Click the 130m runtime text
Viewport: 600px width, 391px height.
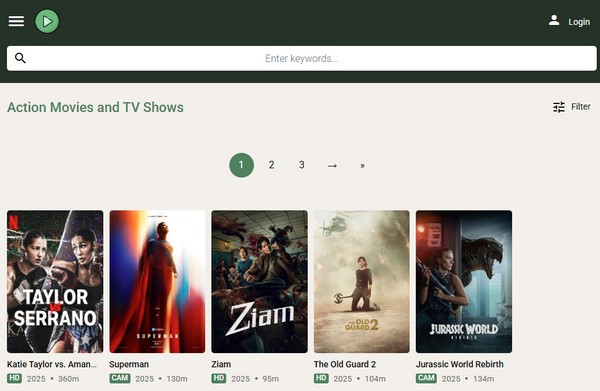point(177,379)
